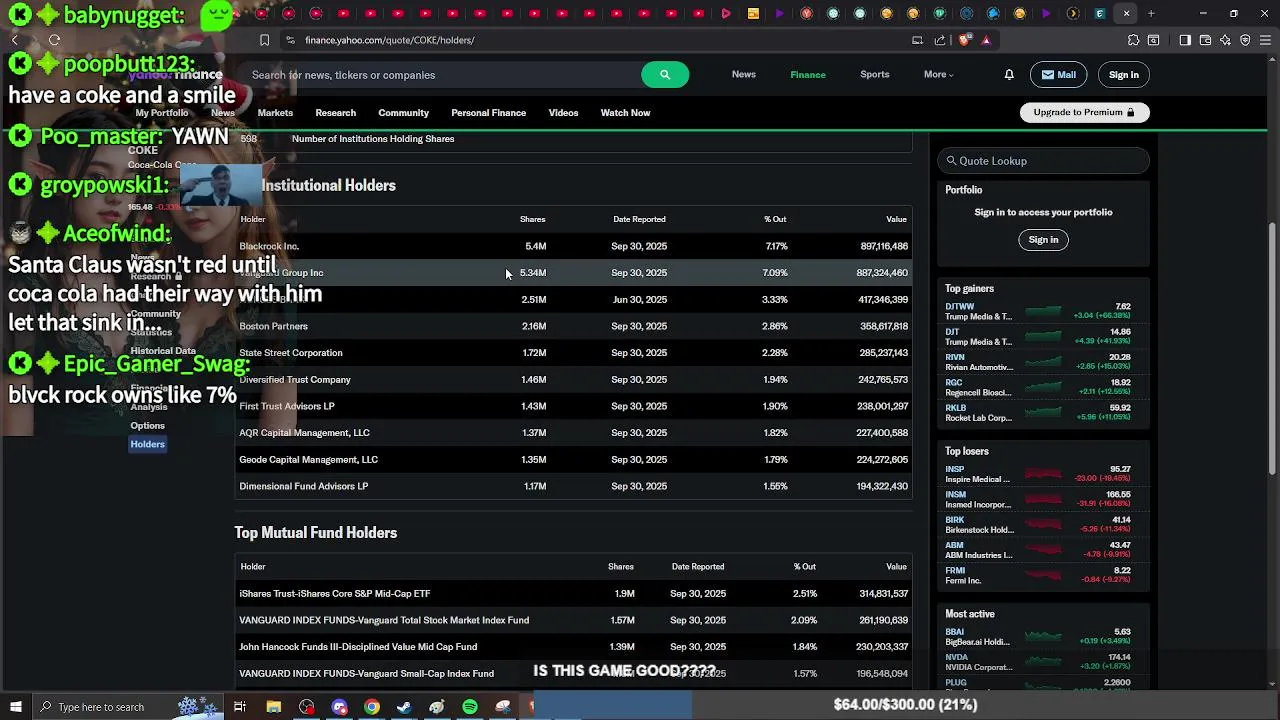Click AQR Capital Management, LLC row
Image resolution: width=1280 pixels, height=720 pixels.
(x=573, y=433)
